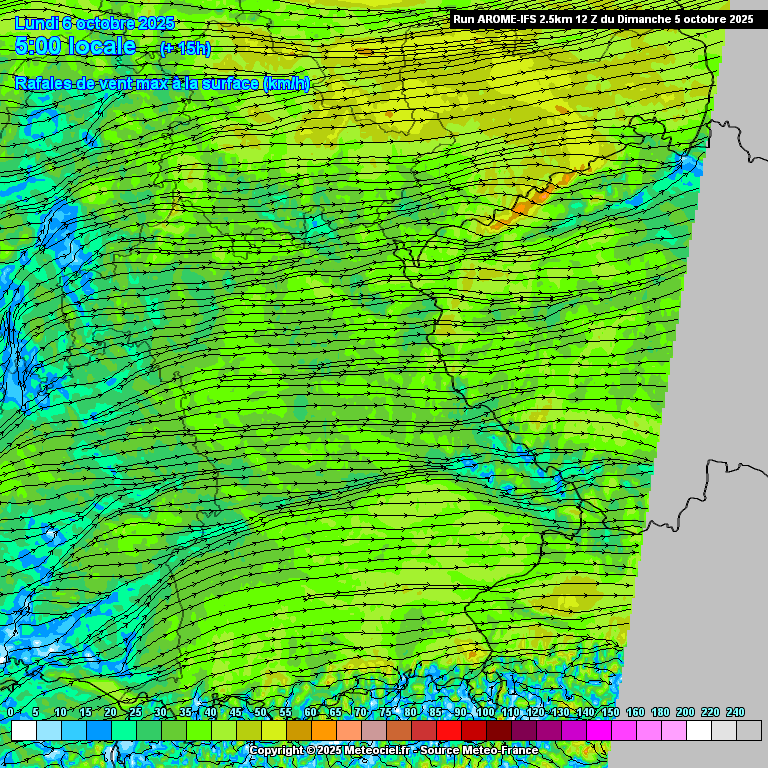Image resolution: width=768 pixels, height=768 pixels.
Task: Pick the blue legend swatch between 15 and 20
Action: coord(98,731)
